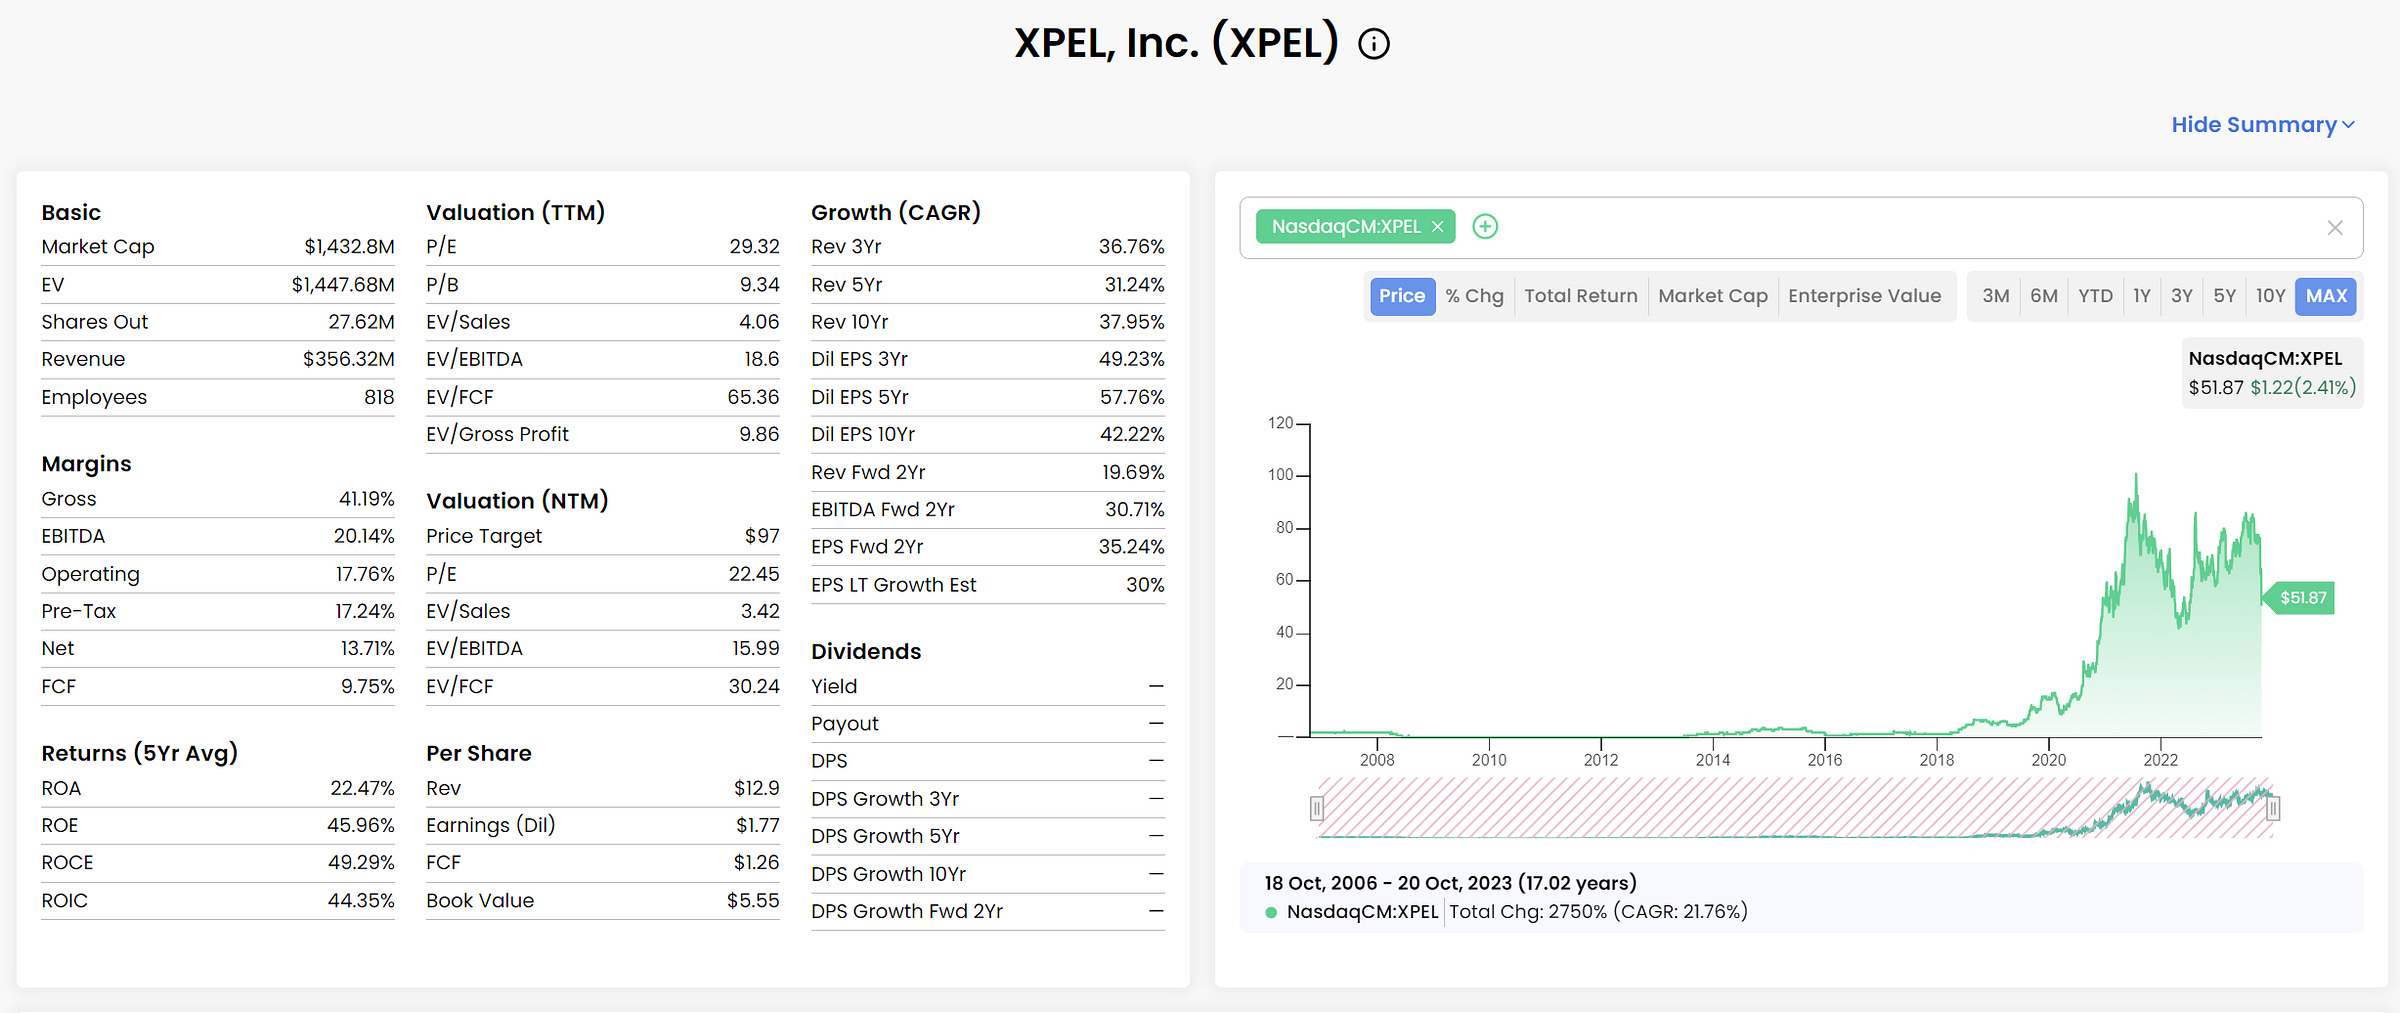Set chart range to 1Y
Viewport: 2400px width, 1013px height.
click(2142, 296)
